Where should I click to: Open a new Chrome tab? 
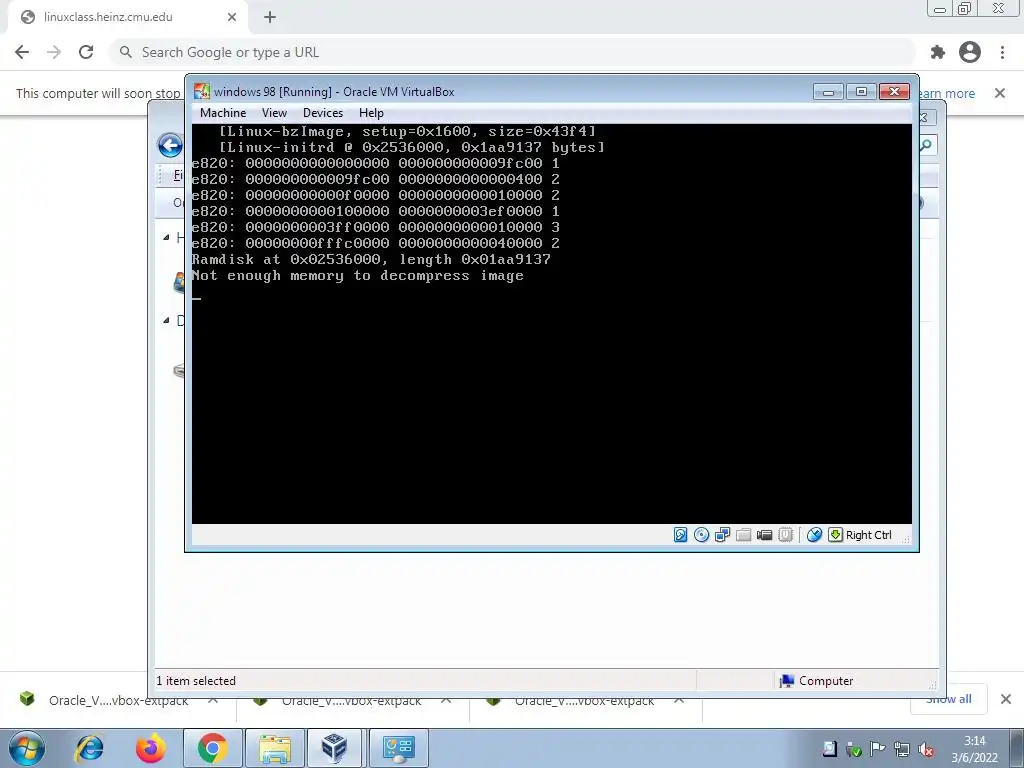click(x=270, y=17)
